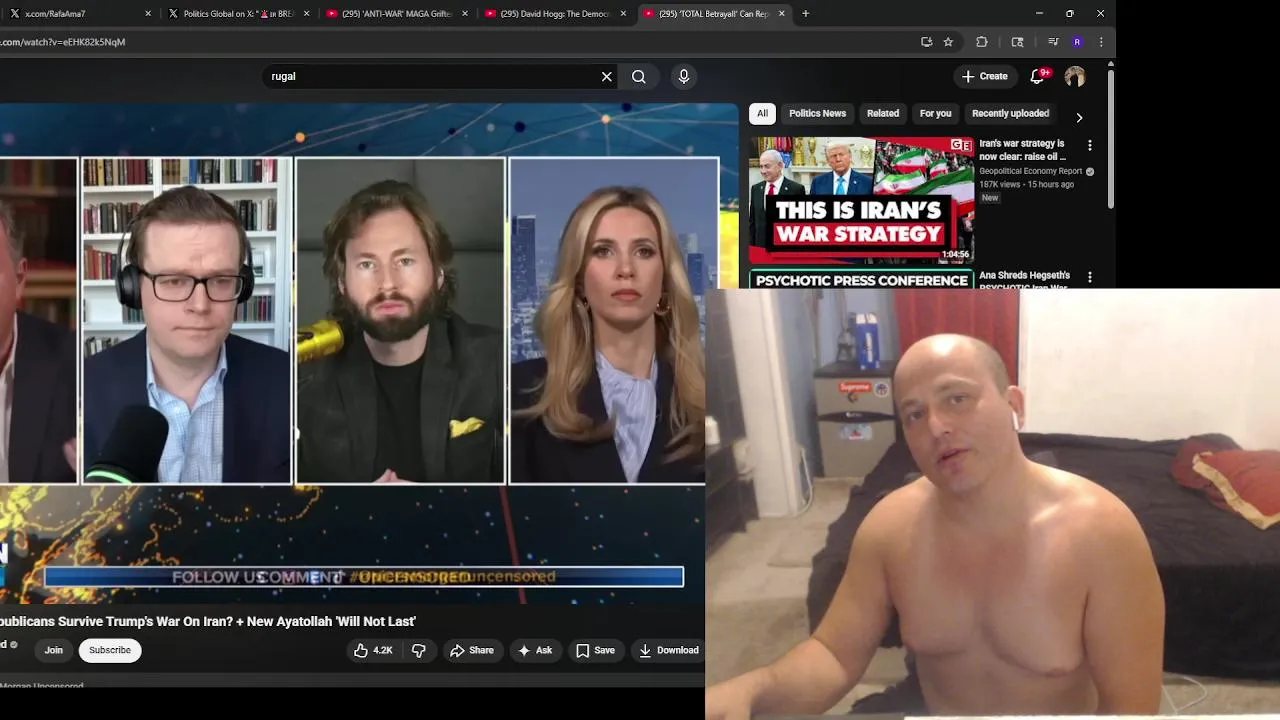
Task: Start voice search with microphone
Action: point(684,76)
